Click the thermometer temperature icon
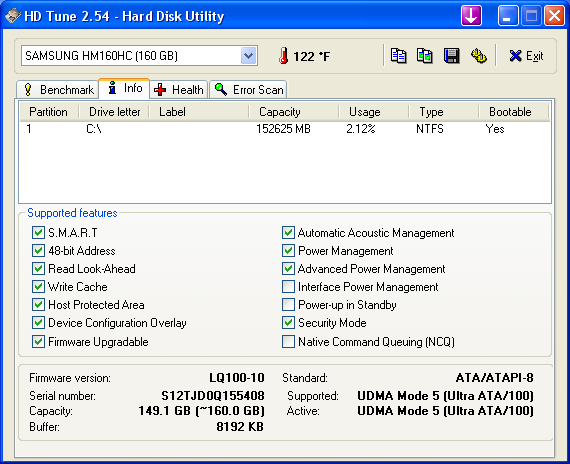Viewport: 570px width, 464px height. tap(284, 56)
